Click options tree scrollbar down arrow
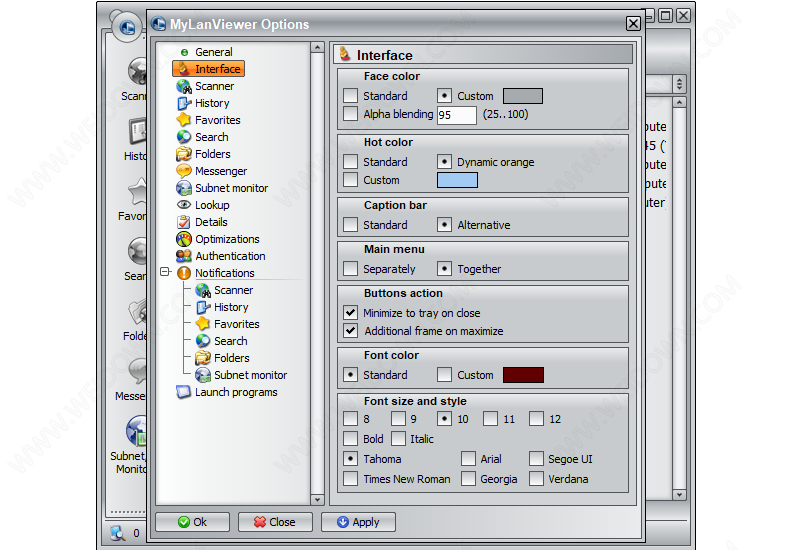 click(x=317, y=500)
